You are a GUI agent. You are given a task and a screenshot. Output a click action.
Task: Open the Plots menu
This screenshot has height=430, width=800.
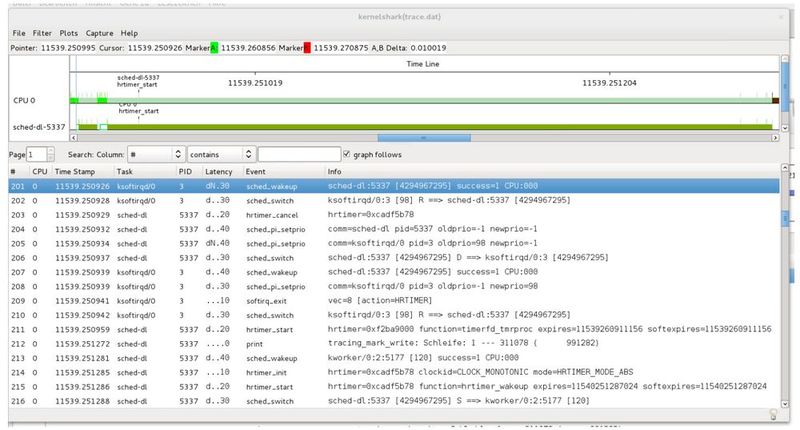(69, 33)
